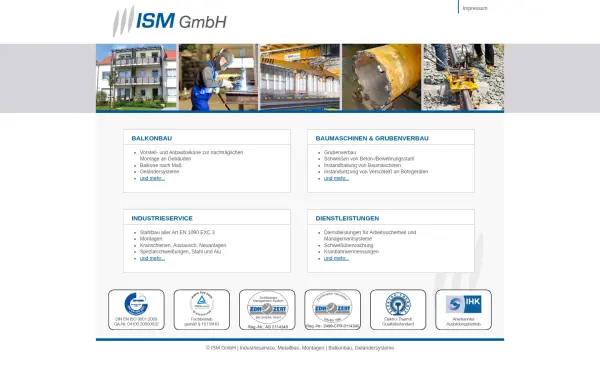Open the BAUMASCHINEN & GRUBENVERBAU heading
This screenshot has height=375, width=600.
point(372,138)
